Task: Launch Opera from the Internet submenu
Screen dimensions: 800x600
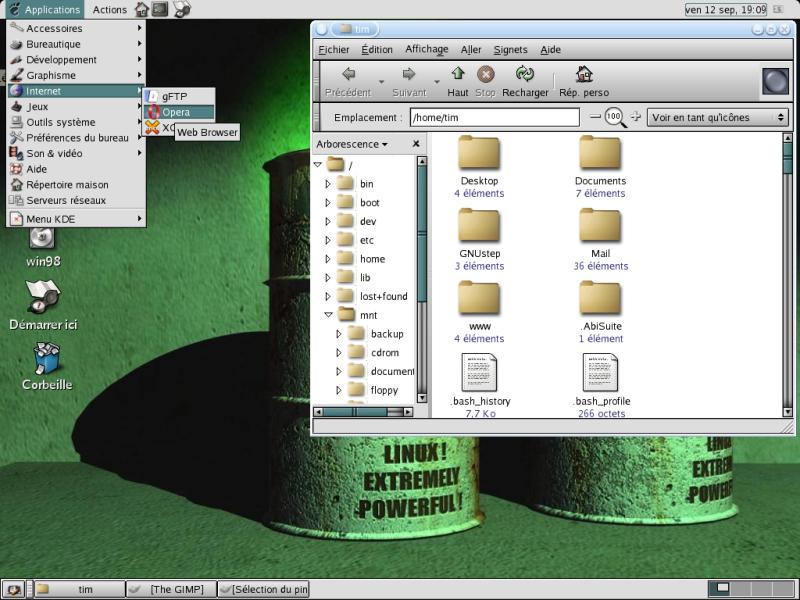Action: (176, 112)
